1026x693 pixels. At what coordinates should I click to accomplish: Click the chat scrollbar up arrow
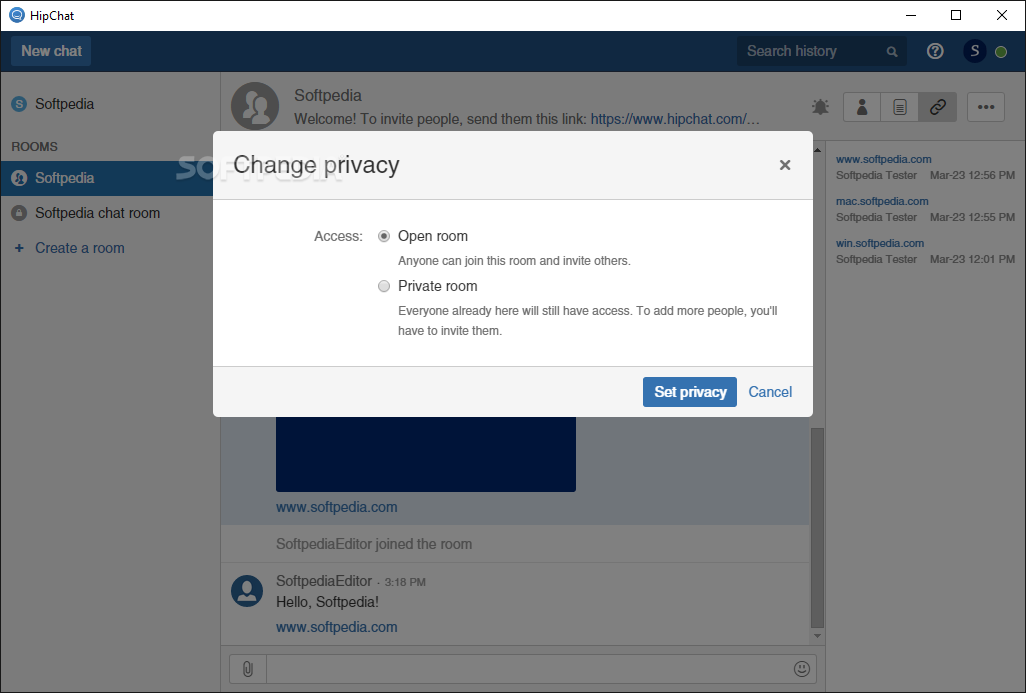click(817, 150)
